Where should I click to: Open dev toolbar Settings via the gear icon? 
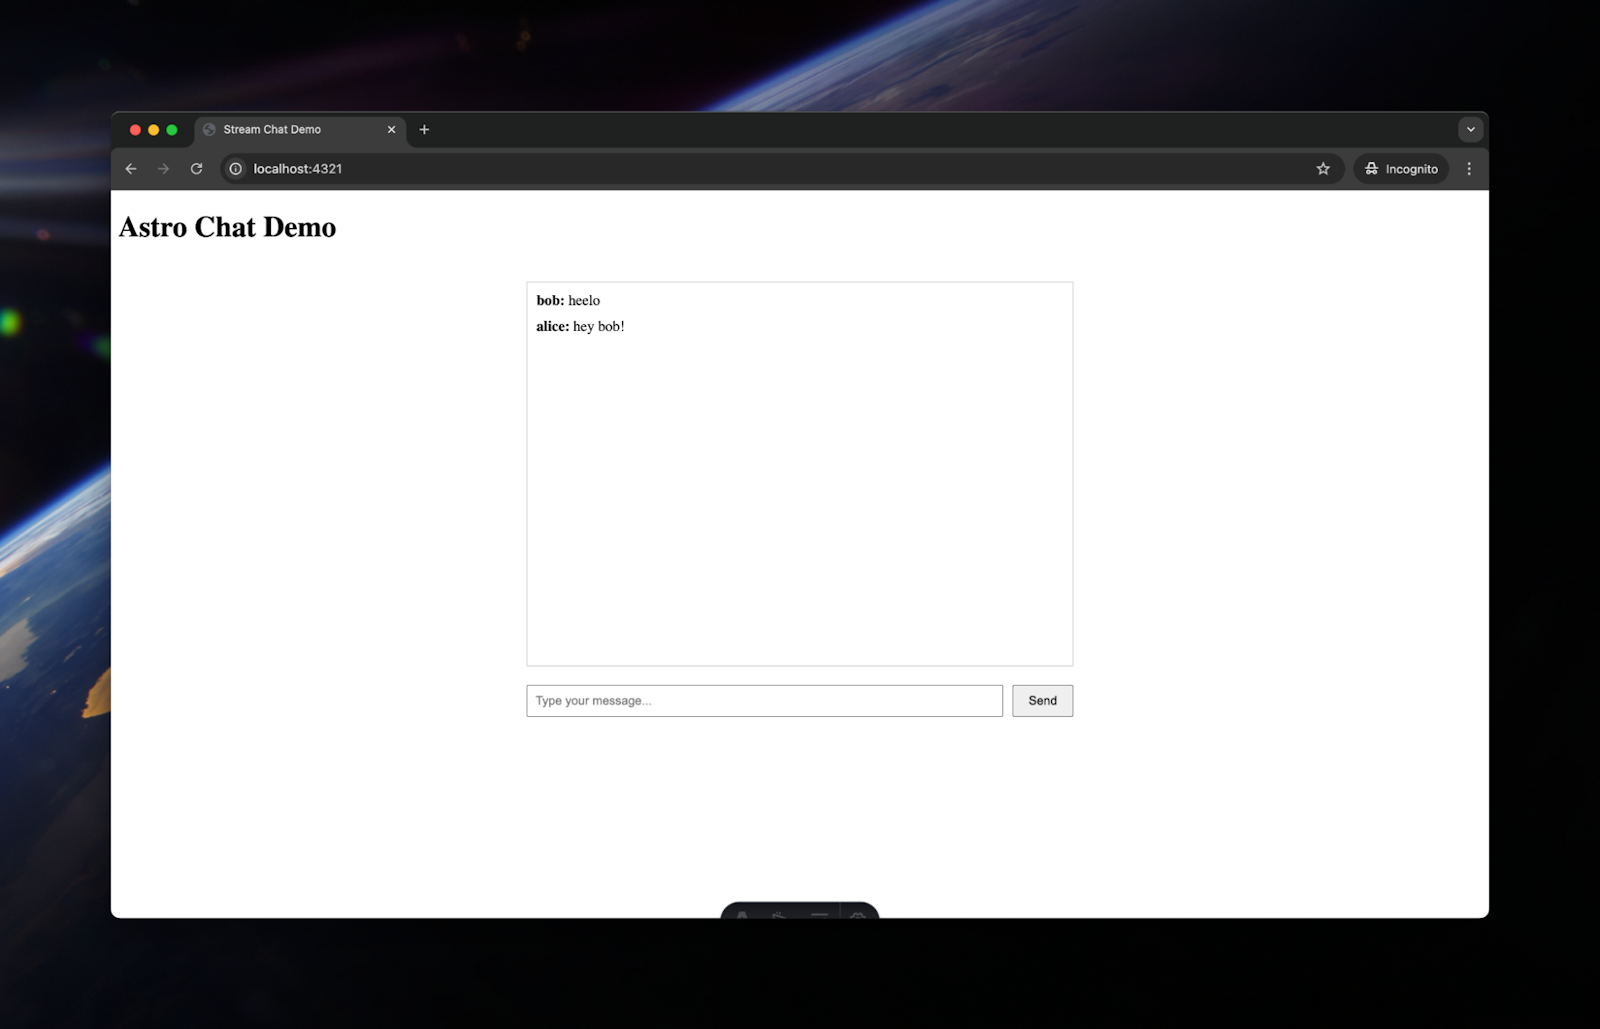(858, 916)
